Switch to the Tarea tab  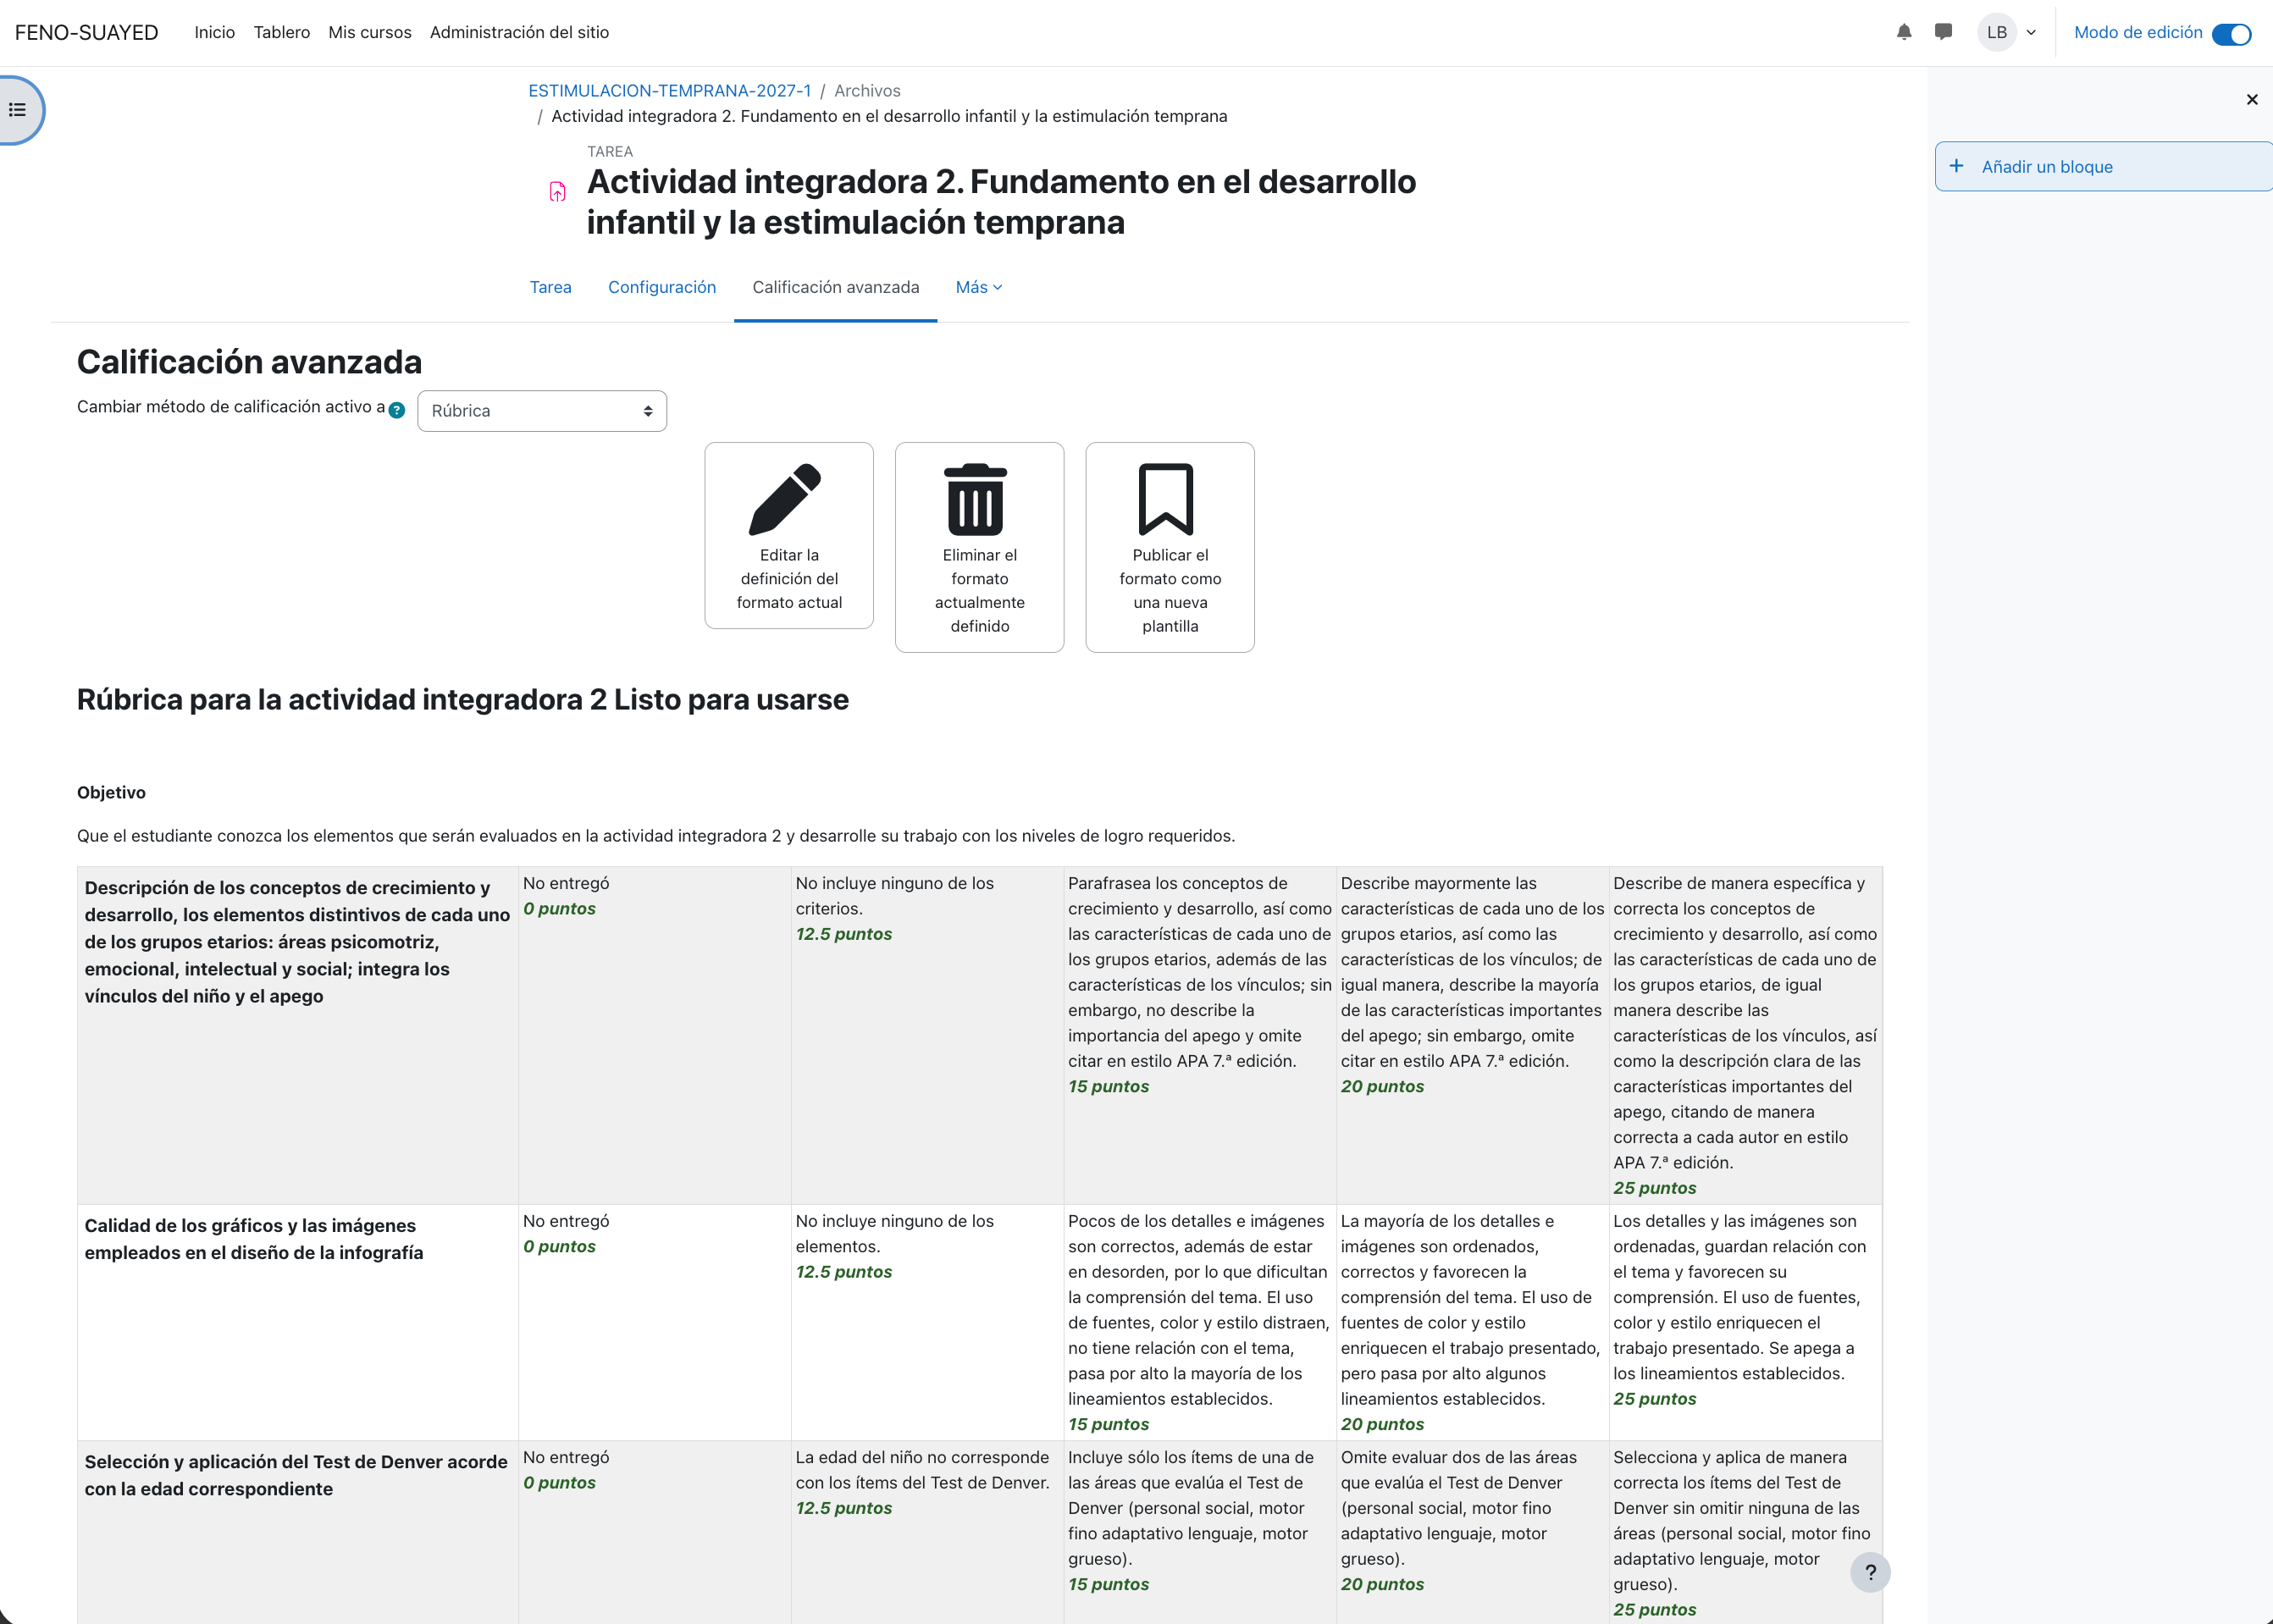click(550, 287)
